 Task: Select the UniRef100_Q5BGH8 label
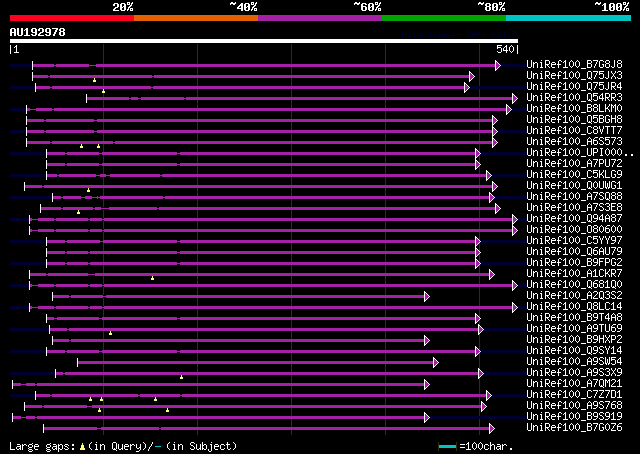[x=574, y=119]
